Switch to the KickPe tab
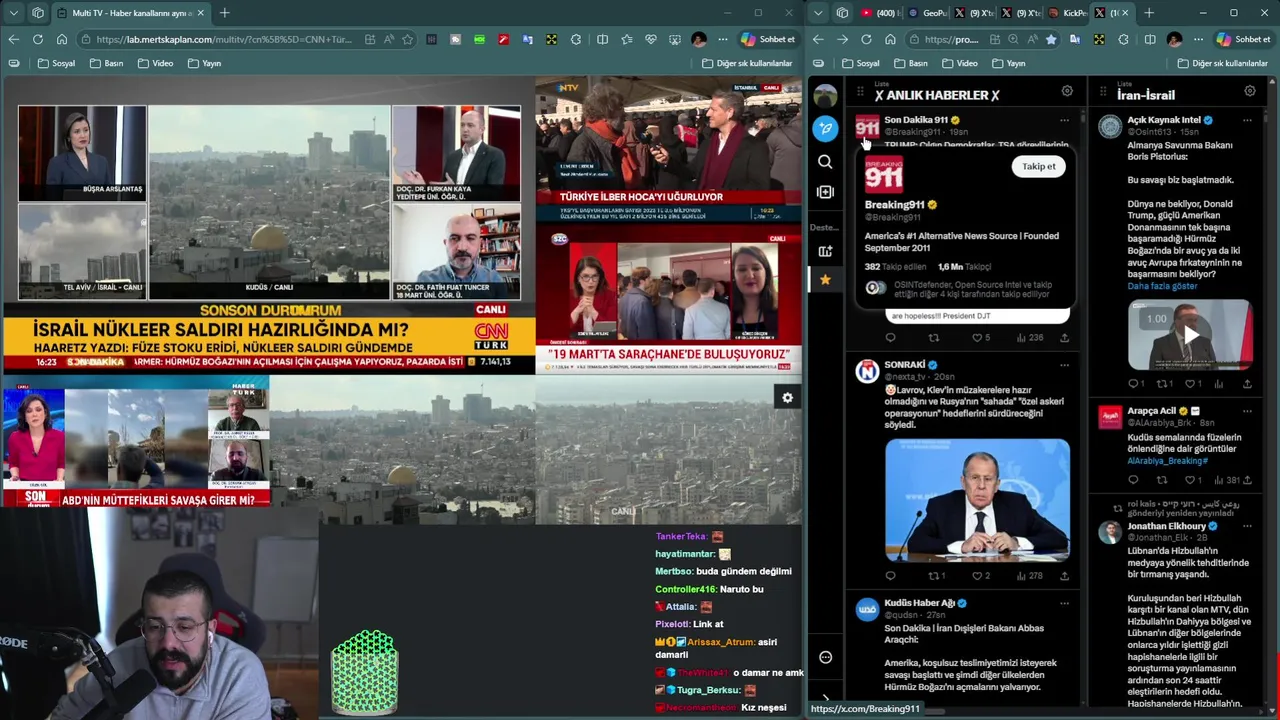Viewport: 1280px width, 720px height. (x=1068, y=13)
